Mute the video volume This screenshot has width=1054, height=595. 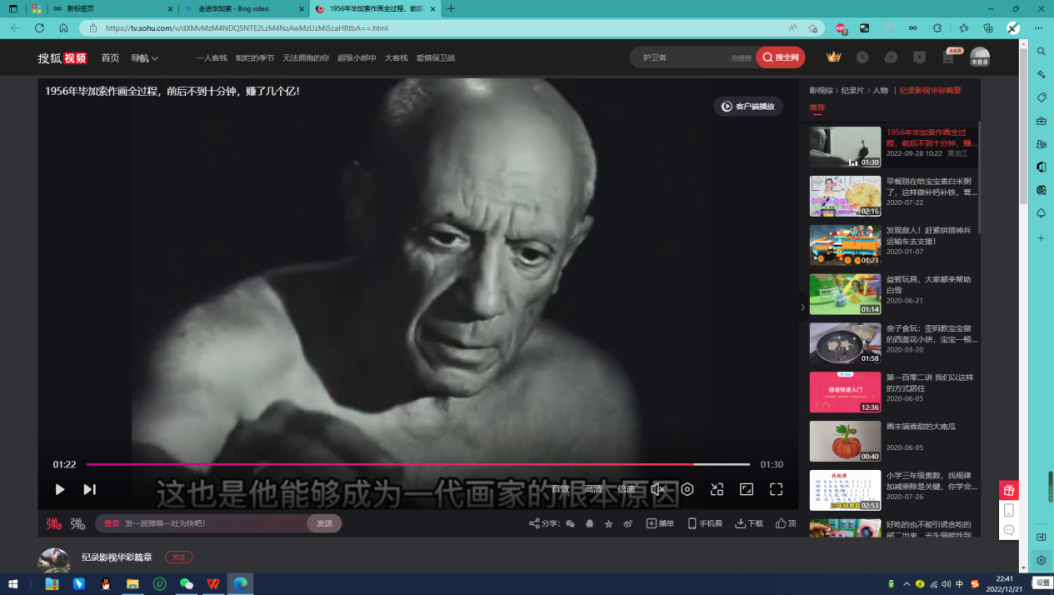(x=657, y=489)
